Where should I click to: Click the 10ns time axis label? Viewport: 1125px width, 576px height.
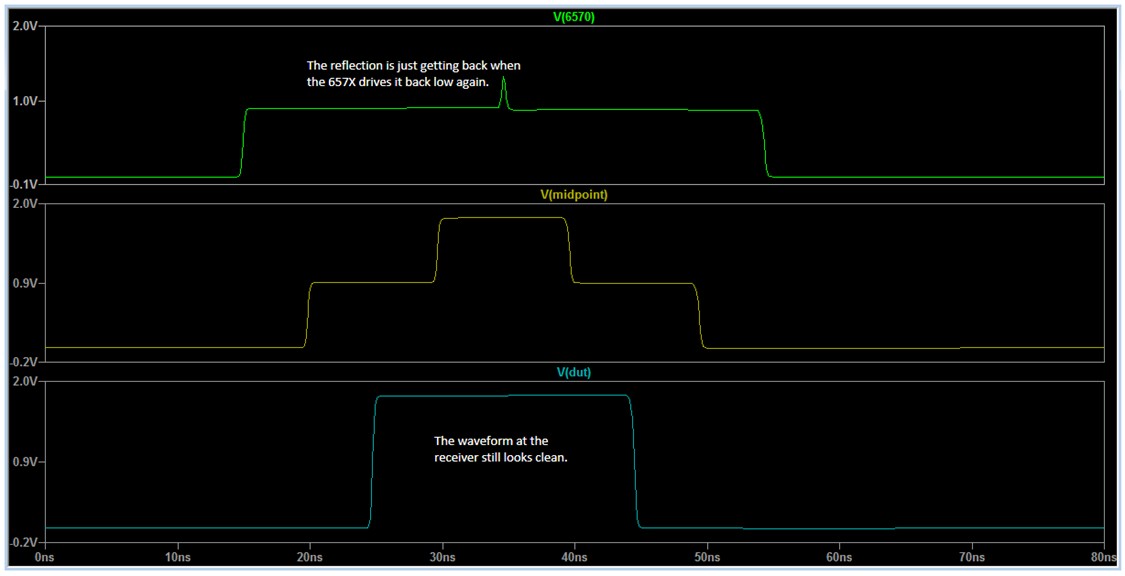[177, 555]
